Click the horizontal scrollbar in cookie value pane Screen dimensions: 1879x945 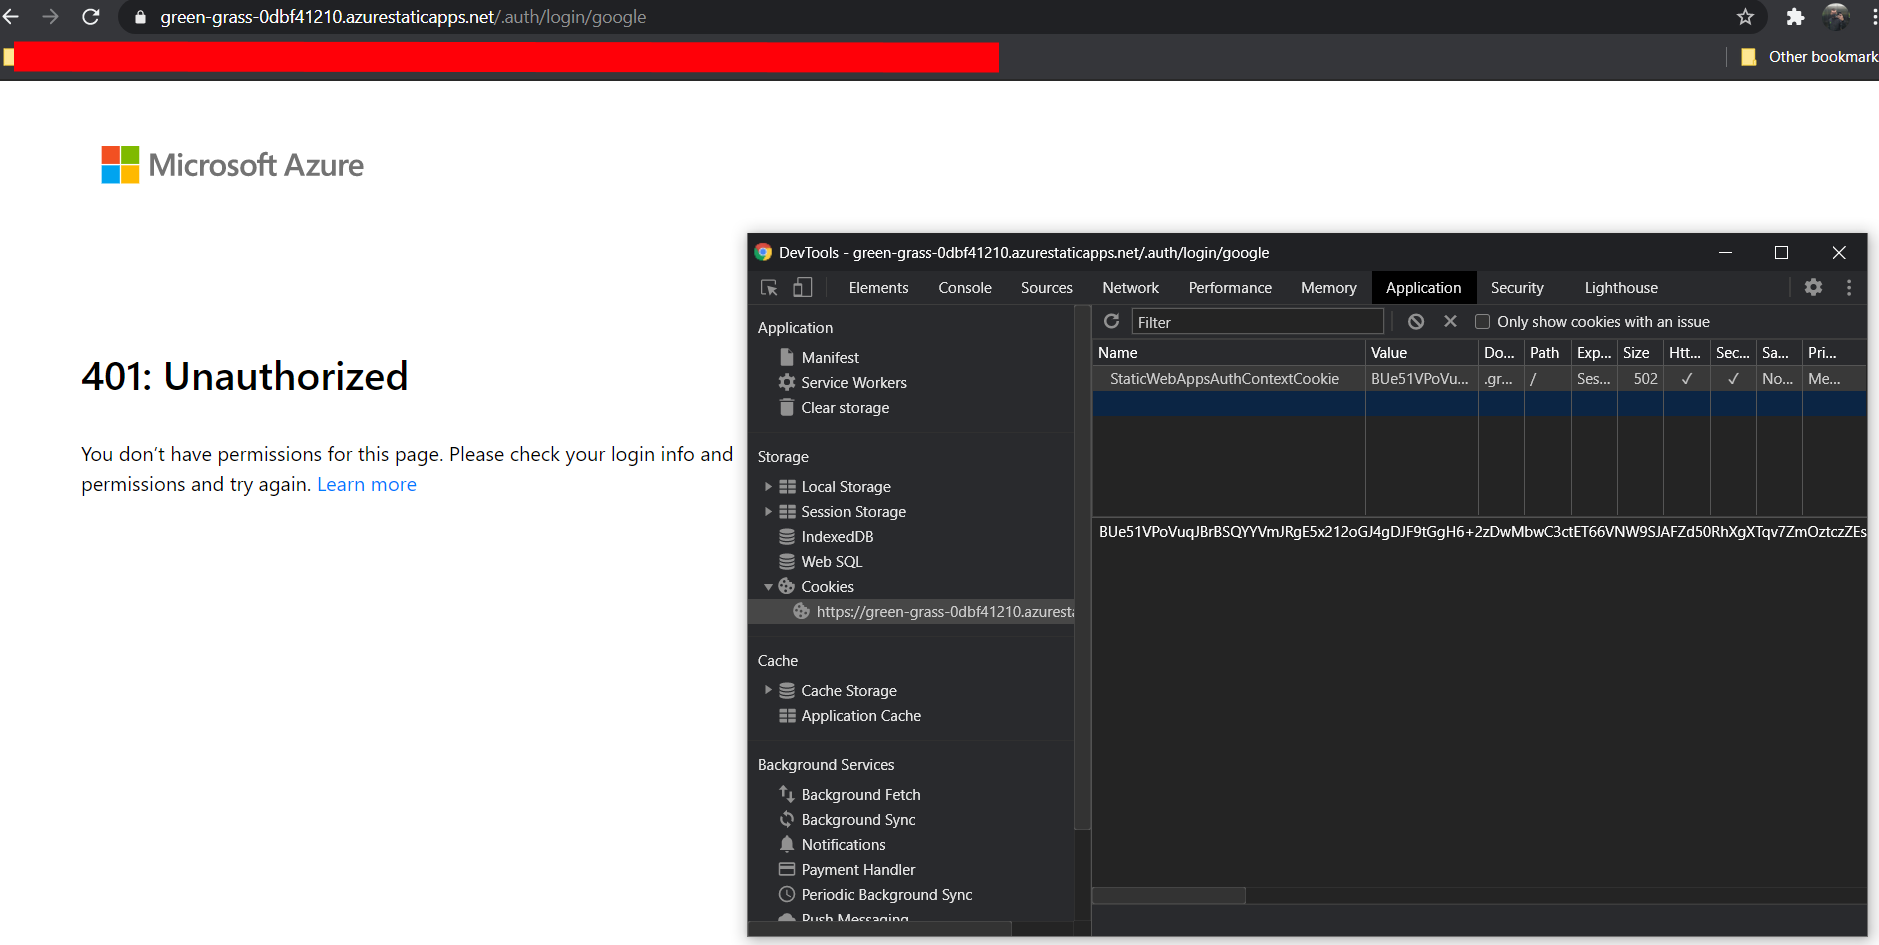[x=1168, y=896]
